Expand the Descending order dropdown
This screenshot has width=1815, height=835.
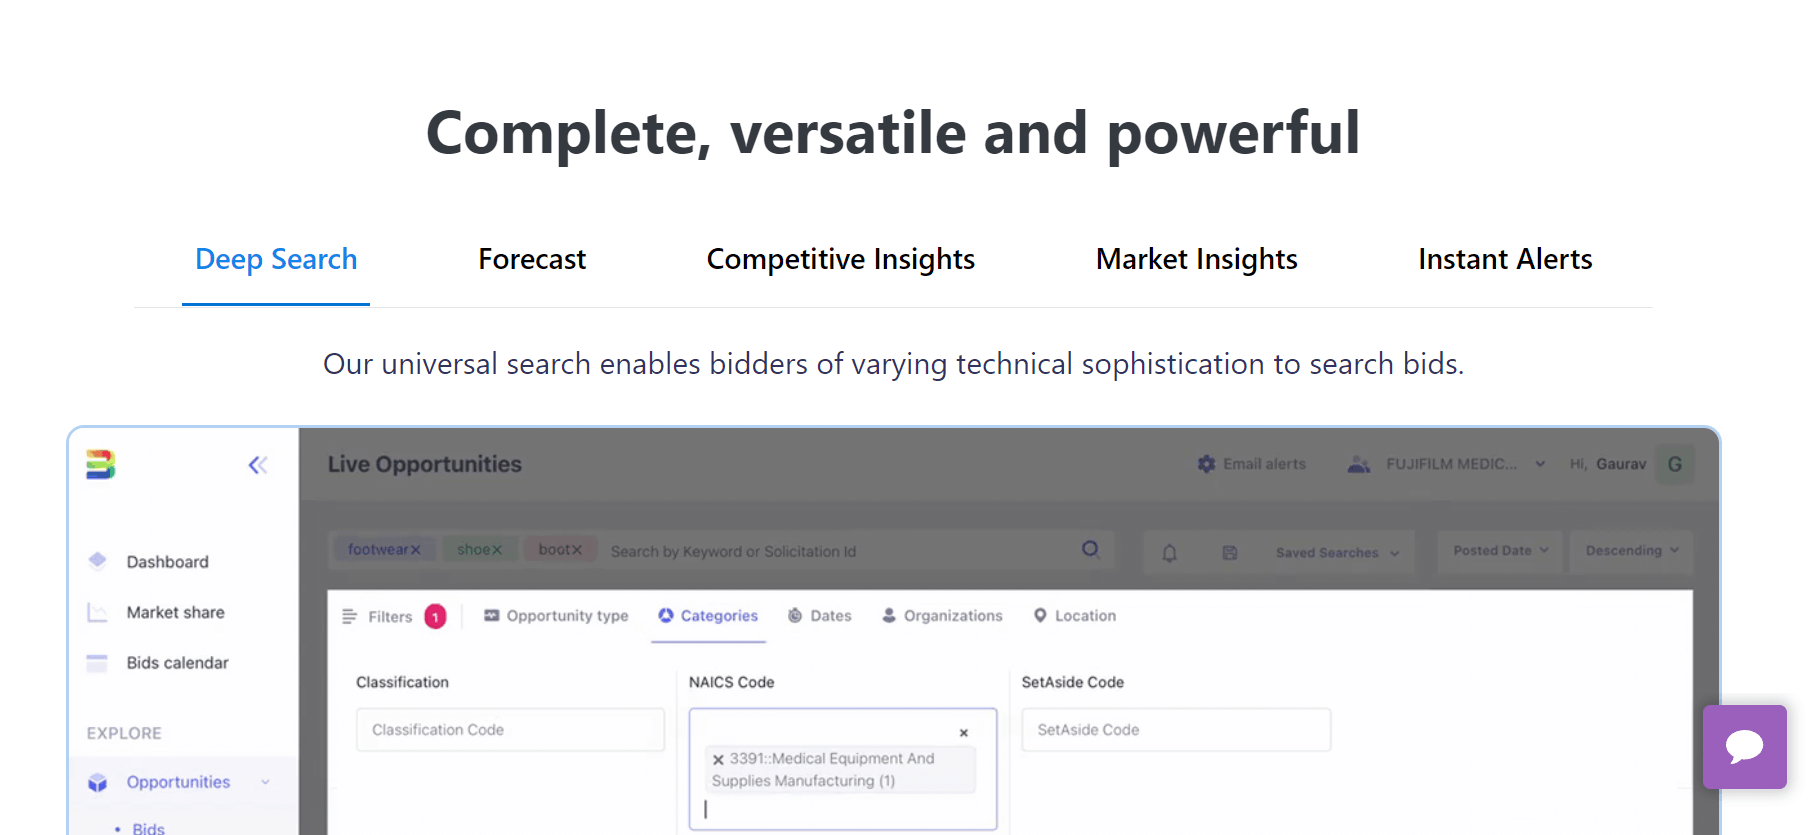coord(1632,551)
